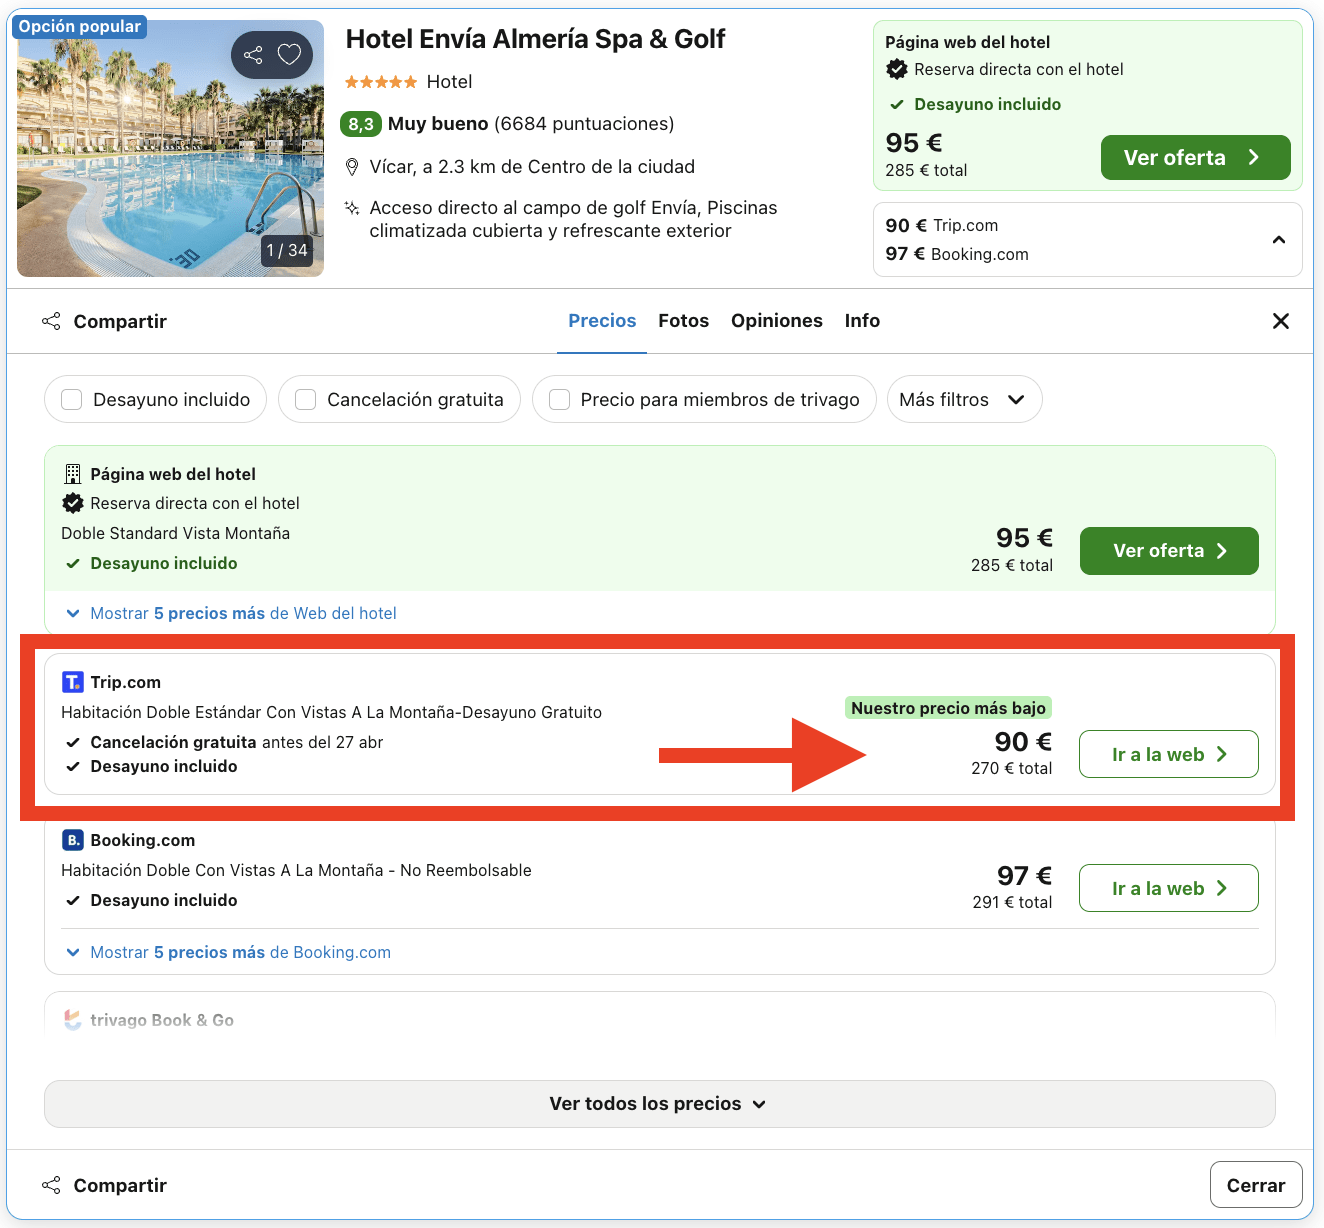Expand Ver todos los precios
Screen dimensions: 1324x1228
pos(660,1104)
